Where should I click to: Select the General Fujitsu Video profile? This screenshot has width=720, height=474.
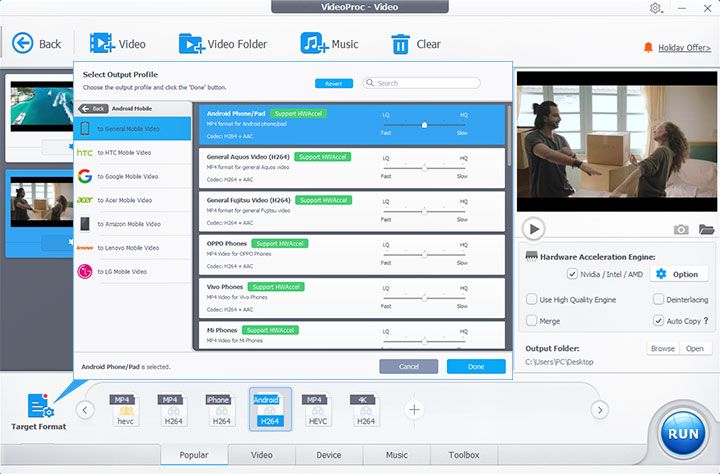coord(352,211)
